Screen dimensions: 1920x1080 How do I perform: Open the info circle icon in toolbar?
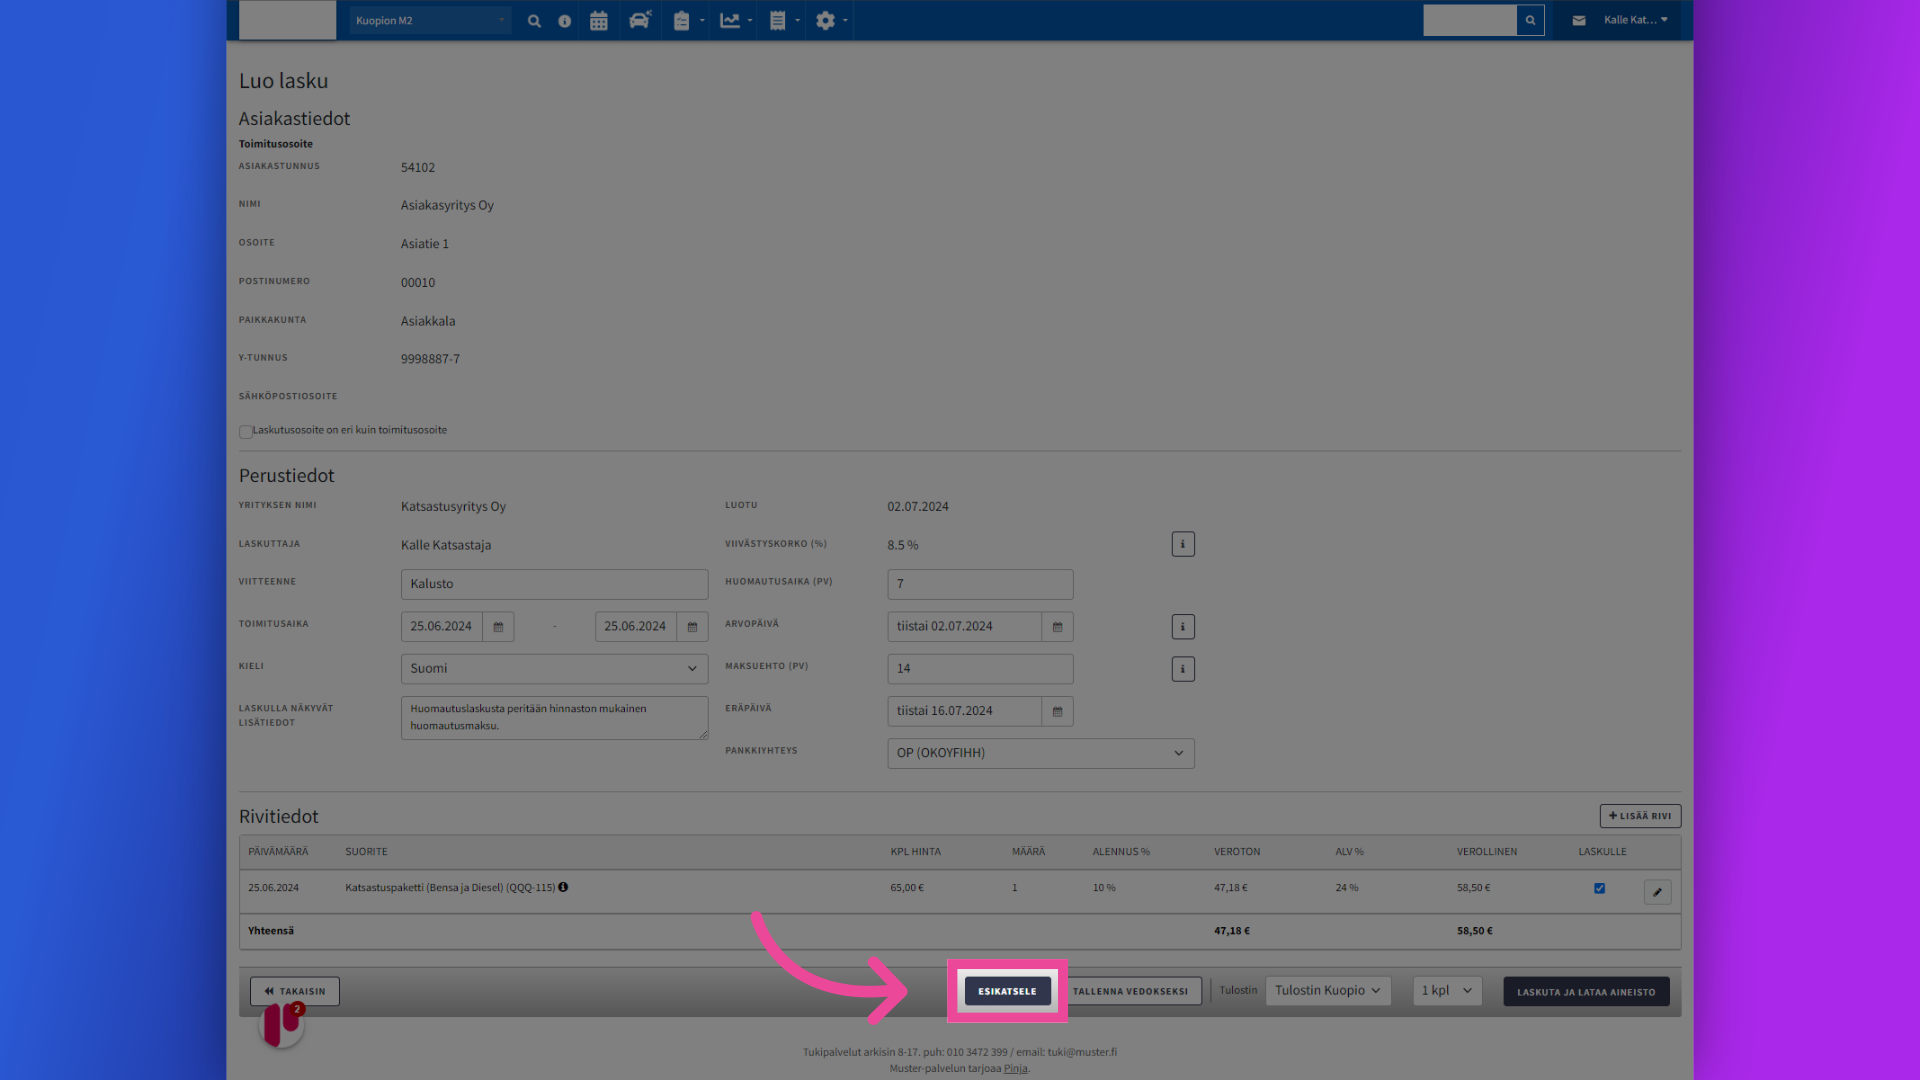pyautogui.click(x=565, y=20)
